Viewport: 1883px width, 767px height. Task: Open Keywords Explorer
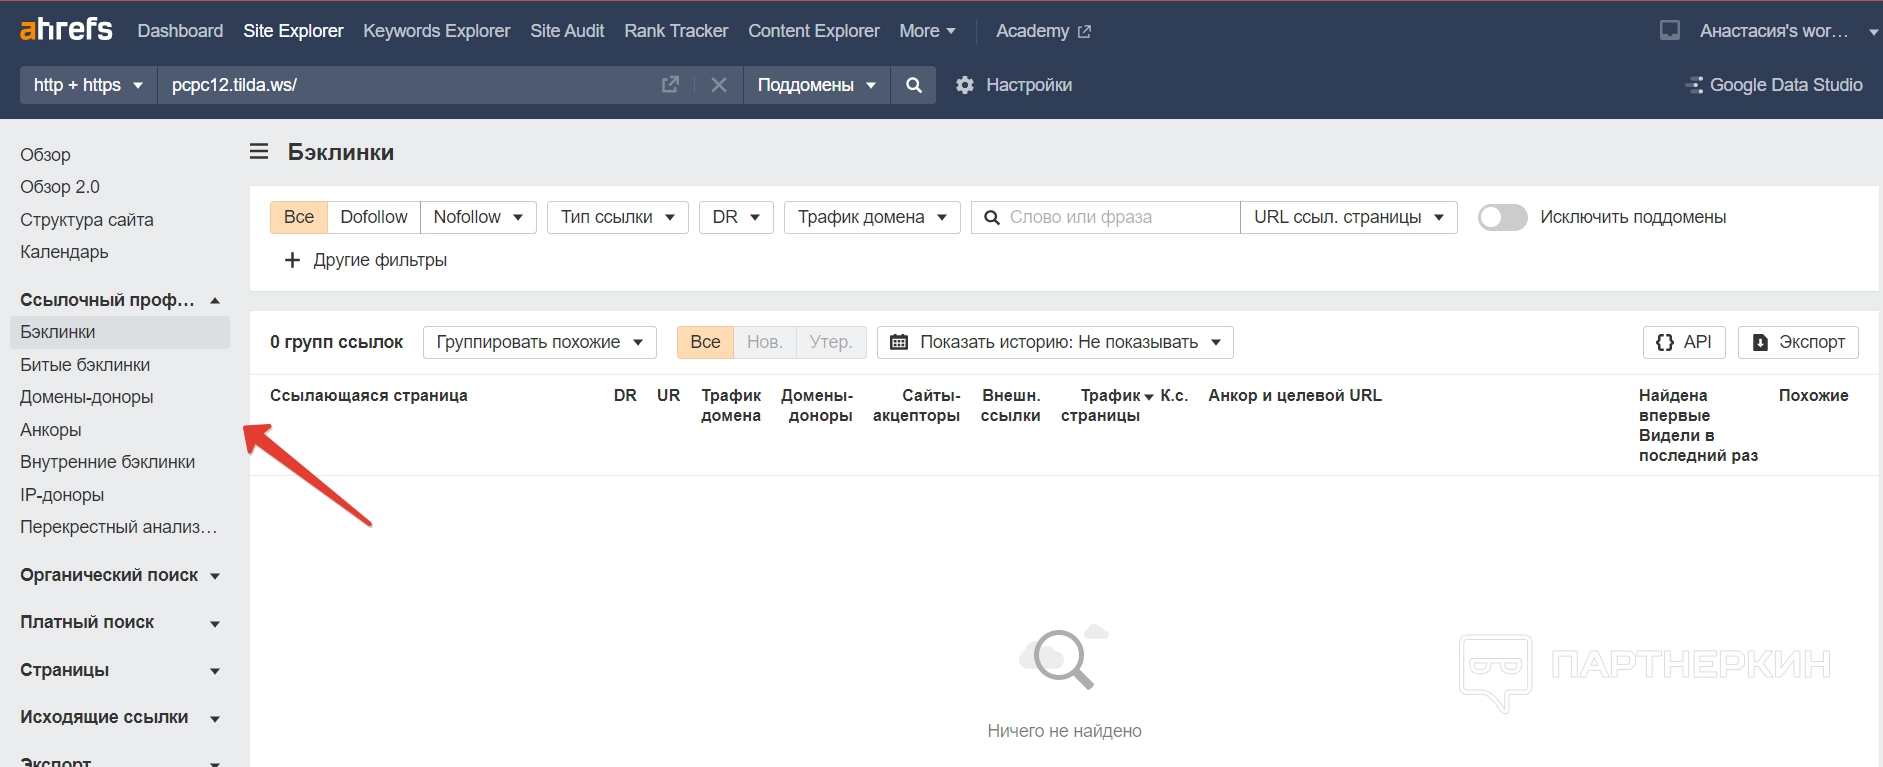click(x=437, y=31)
